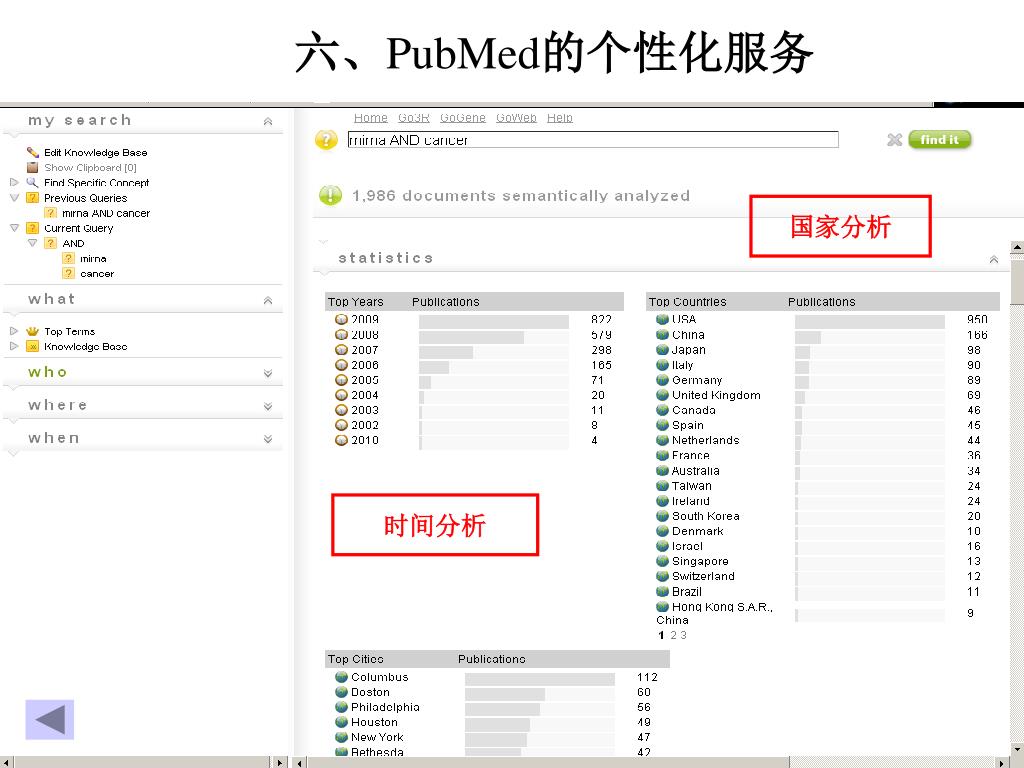The image size is (1024, 768).
Task: Clear the query with the X icon
Action: point(894,140)
